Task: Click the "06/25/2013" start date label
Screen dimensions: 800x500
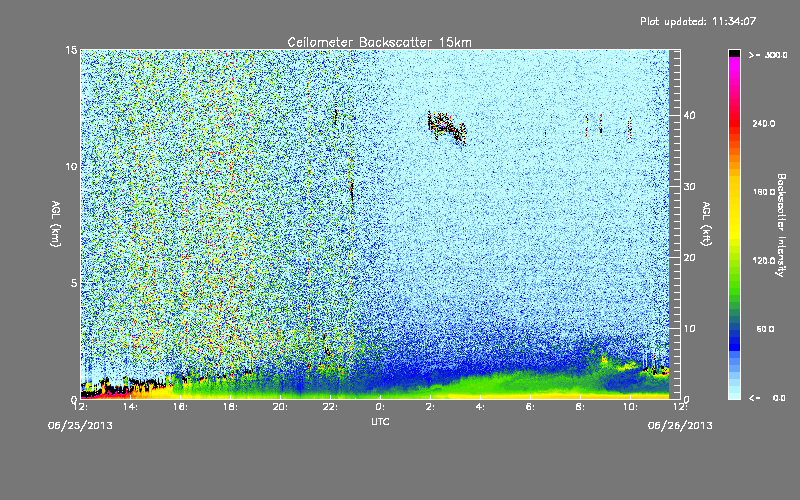Action: click(80, 426)
